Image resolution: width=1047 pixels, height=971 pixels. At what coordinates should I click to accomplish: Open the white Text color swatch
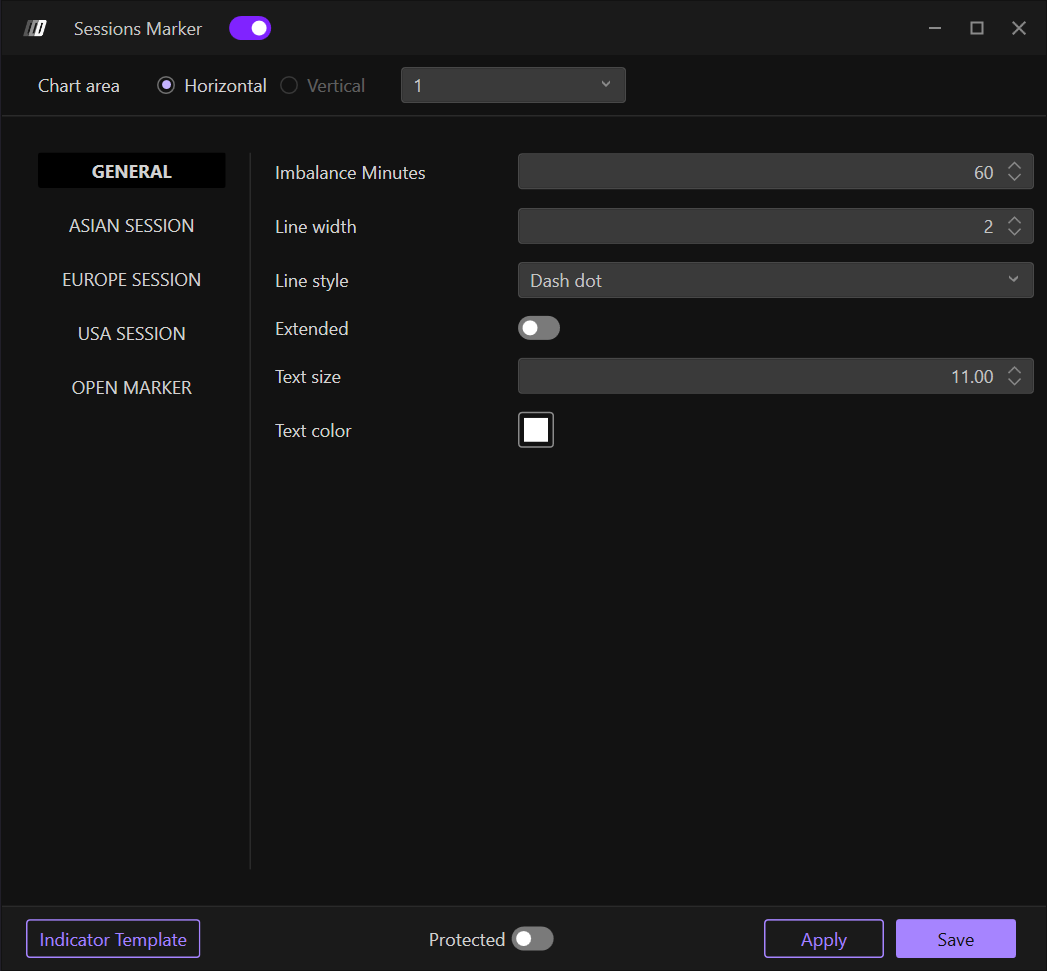click(536, 430)
